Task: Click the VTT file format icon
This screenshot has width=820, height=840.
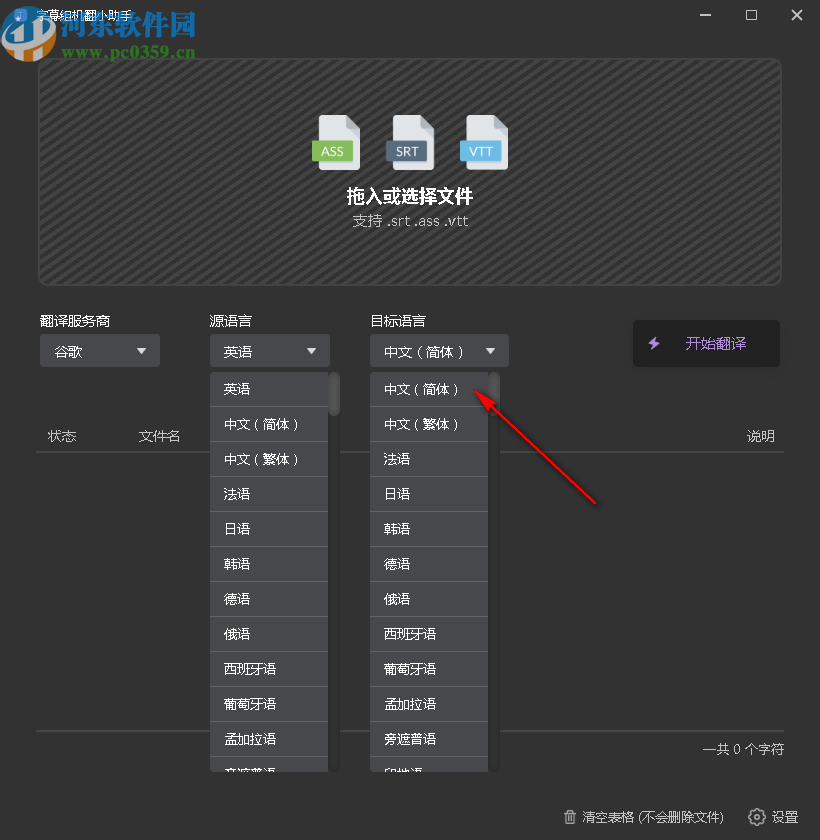Action: (483, 140)
